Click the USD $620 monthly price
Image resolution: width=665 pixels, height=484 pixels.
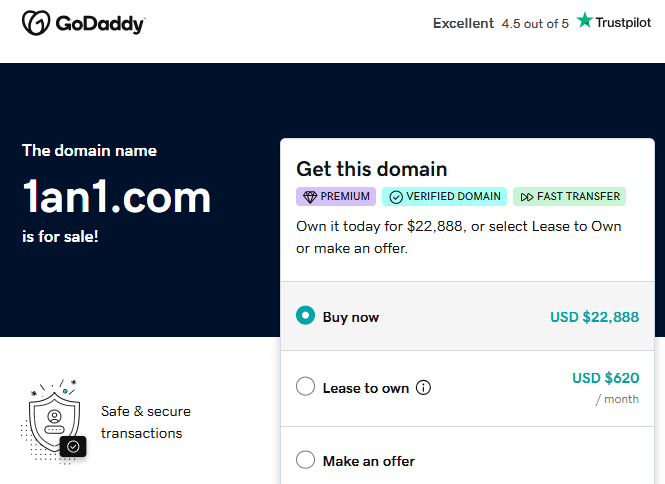click(606, 378)
